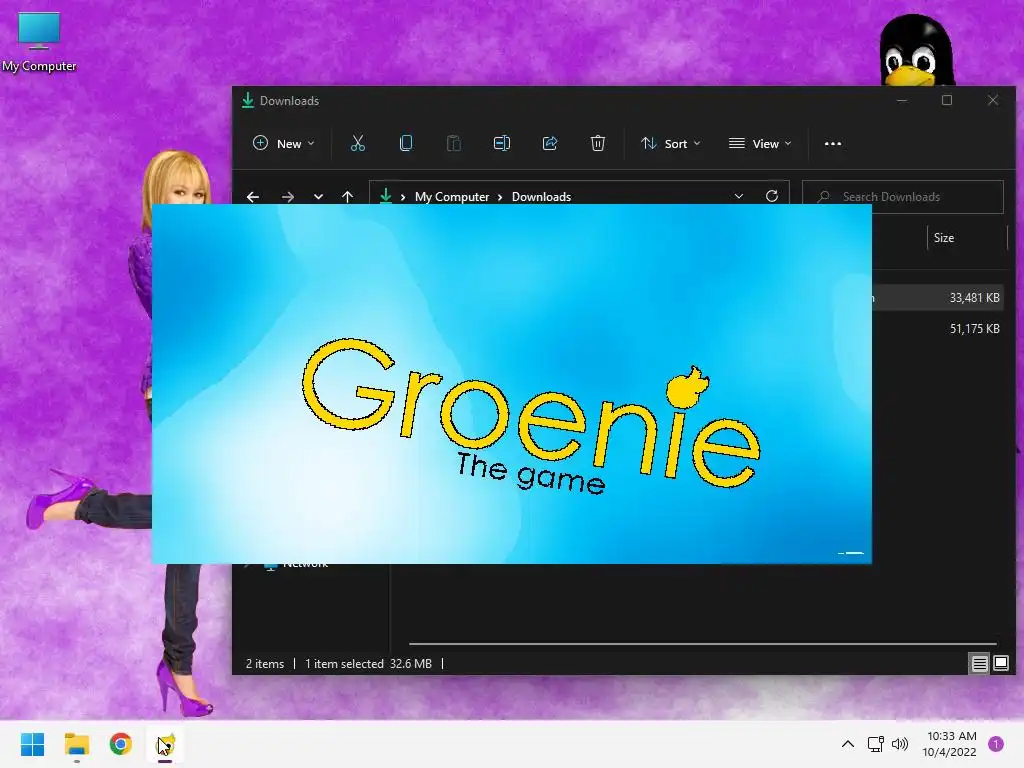Expand the address bar history dropdown
Image resolution: width=1024 pixels, height=768 pixels.
click(x=739, y=197)
